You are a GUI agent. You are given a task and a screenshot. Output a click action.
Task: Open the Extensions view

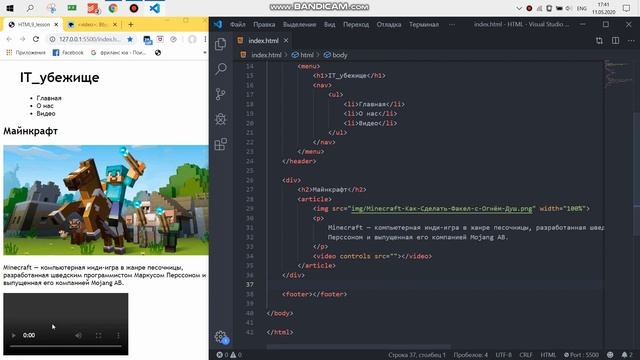pos(221,144)
